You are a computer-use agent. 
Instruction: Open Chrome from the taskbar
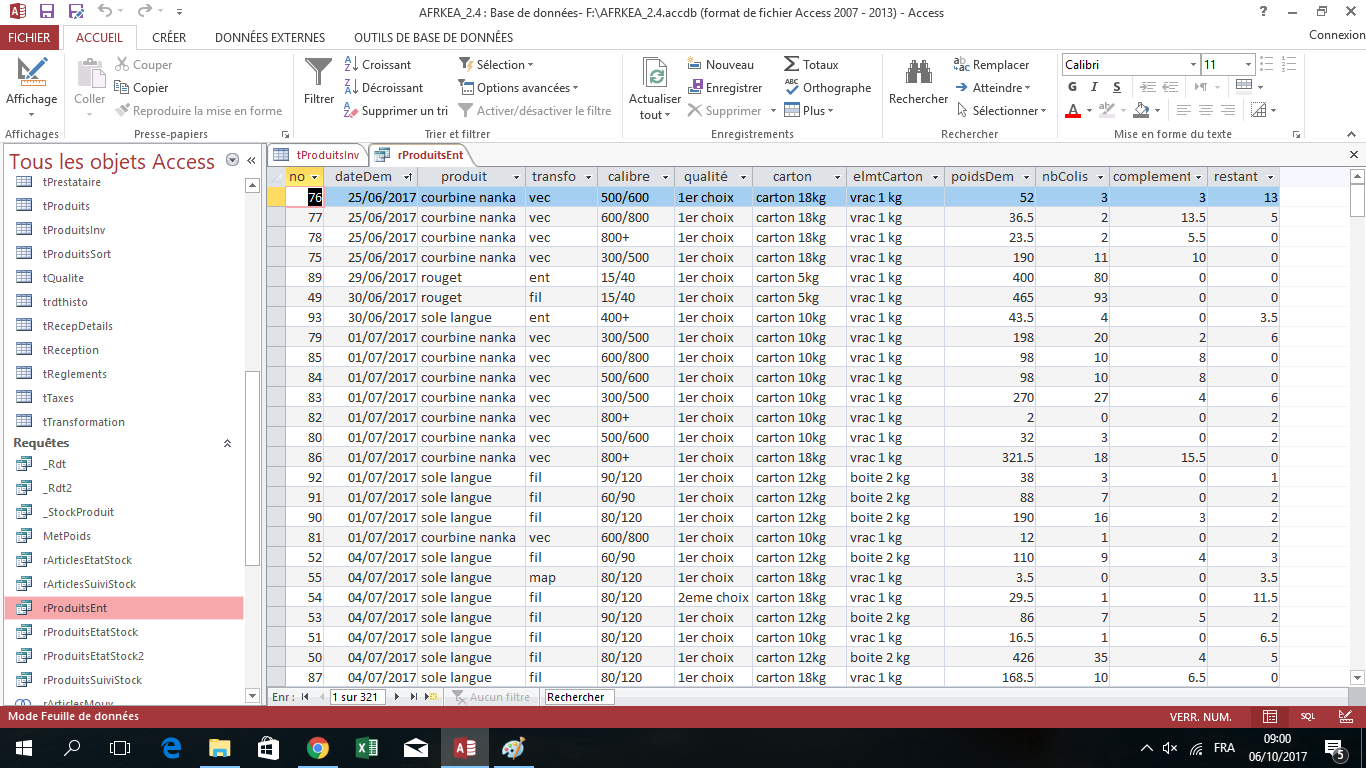tap(317, 747)
